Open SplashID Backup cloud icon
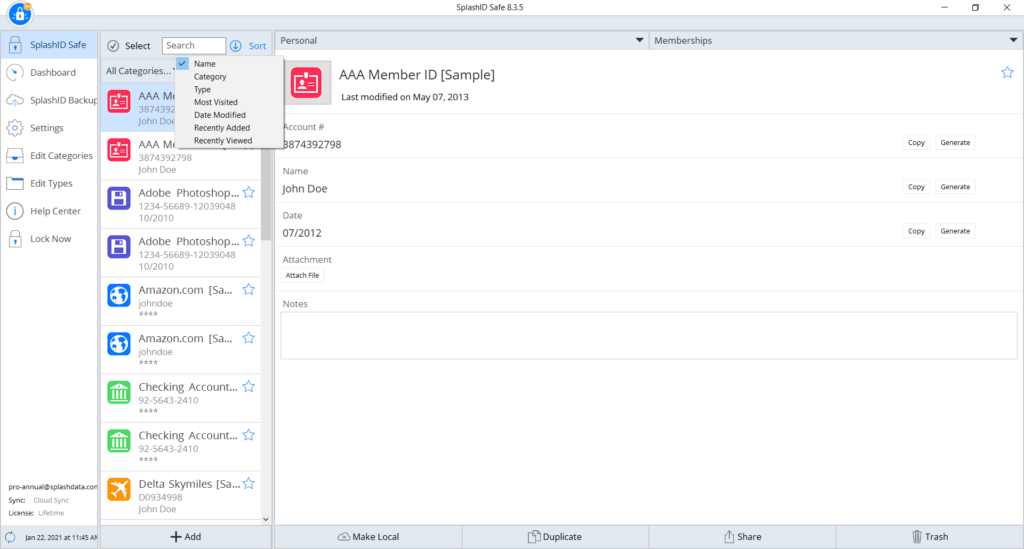The image size is (1024, 549). (15, 100)
